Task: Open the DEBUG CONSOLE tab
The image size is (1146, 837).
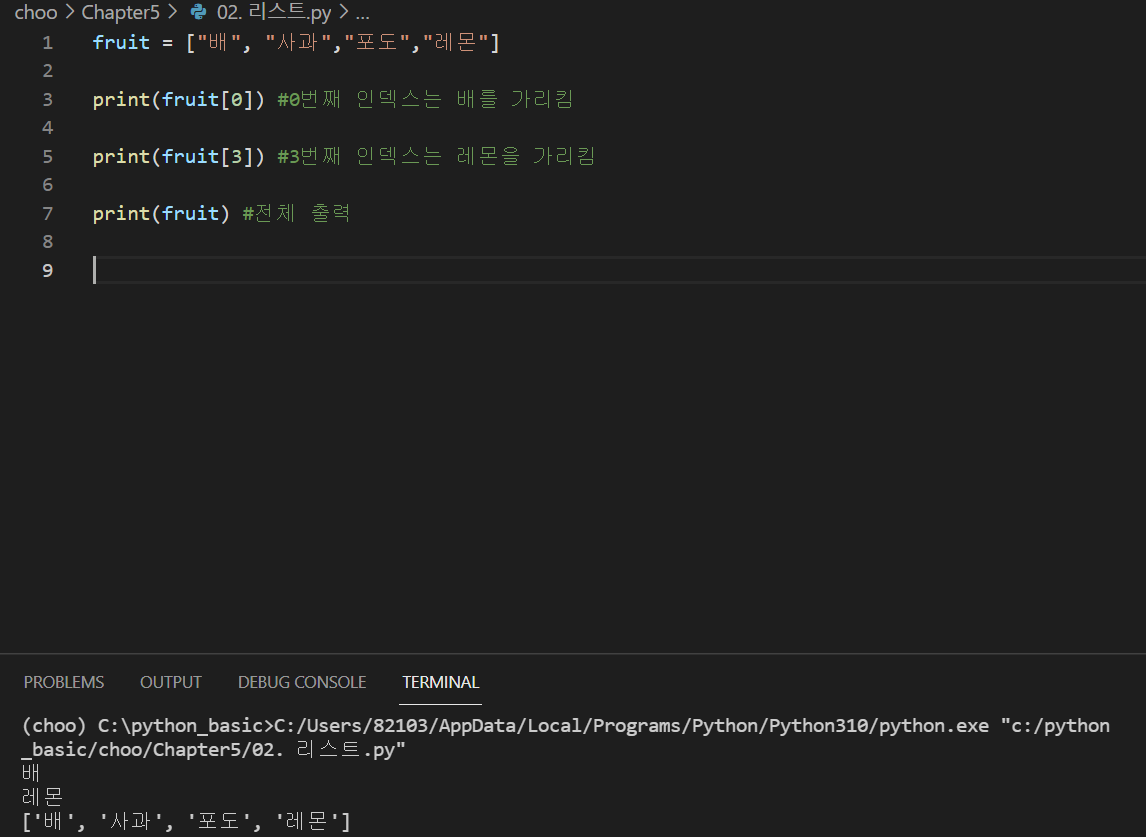Action: [x=302, y=682]
